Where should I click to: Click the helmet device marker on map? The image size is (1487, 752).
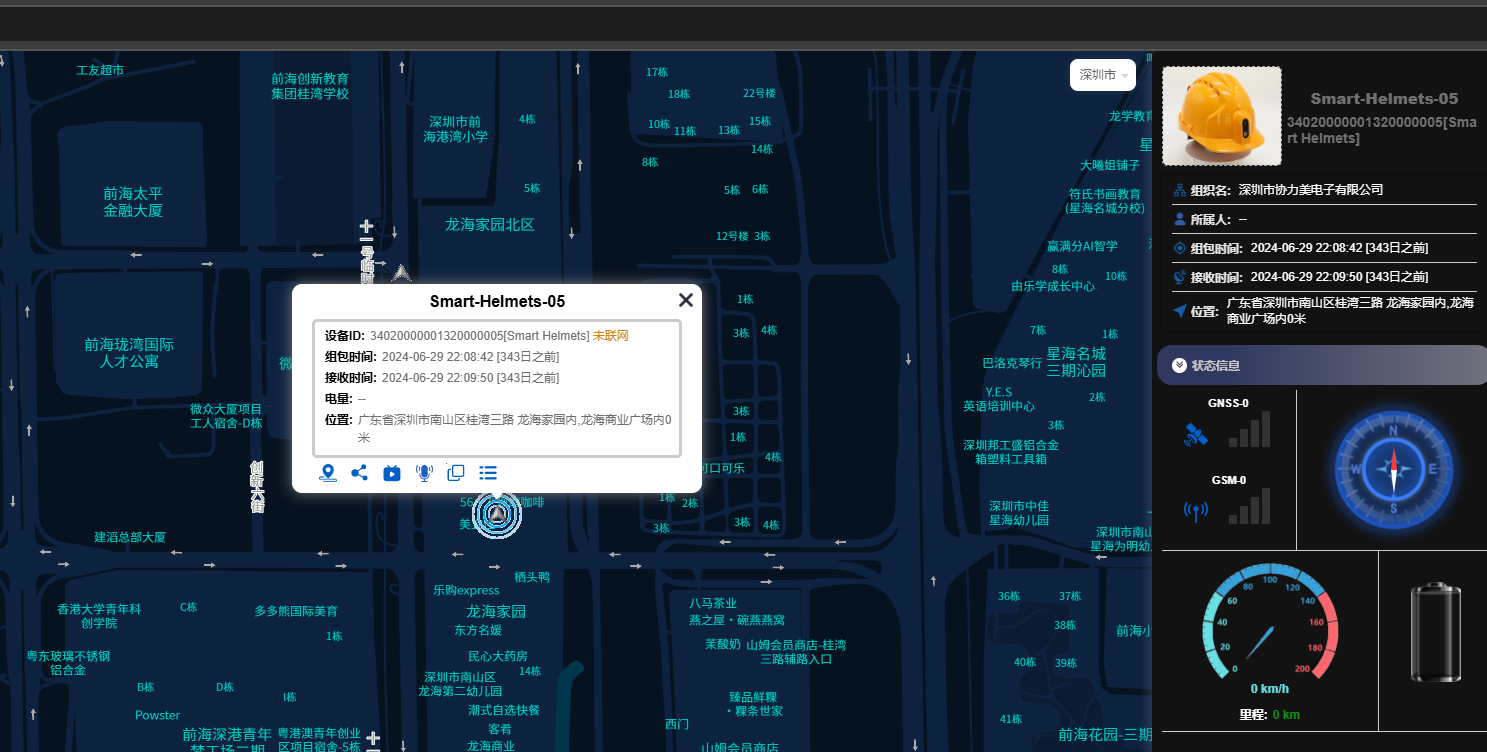pos(497,514)
